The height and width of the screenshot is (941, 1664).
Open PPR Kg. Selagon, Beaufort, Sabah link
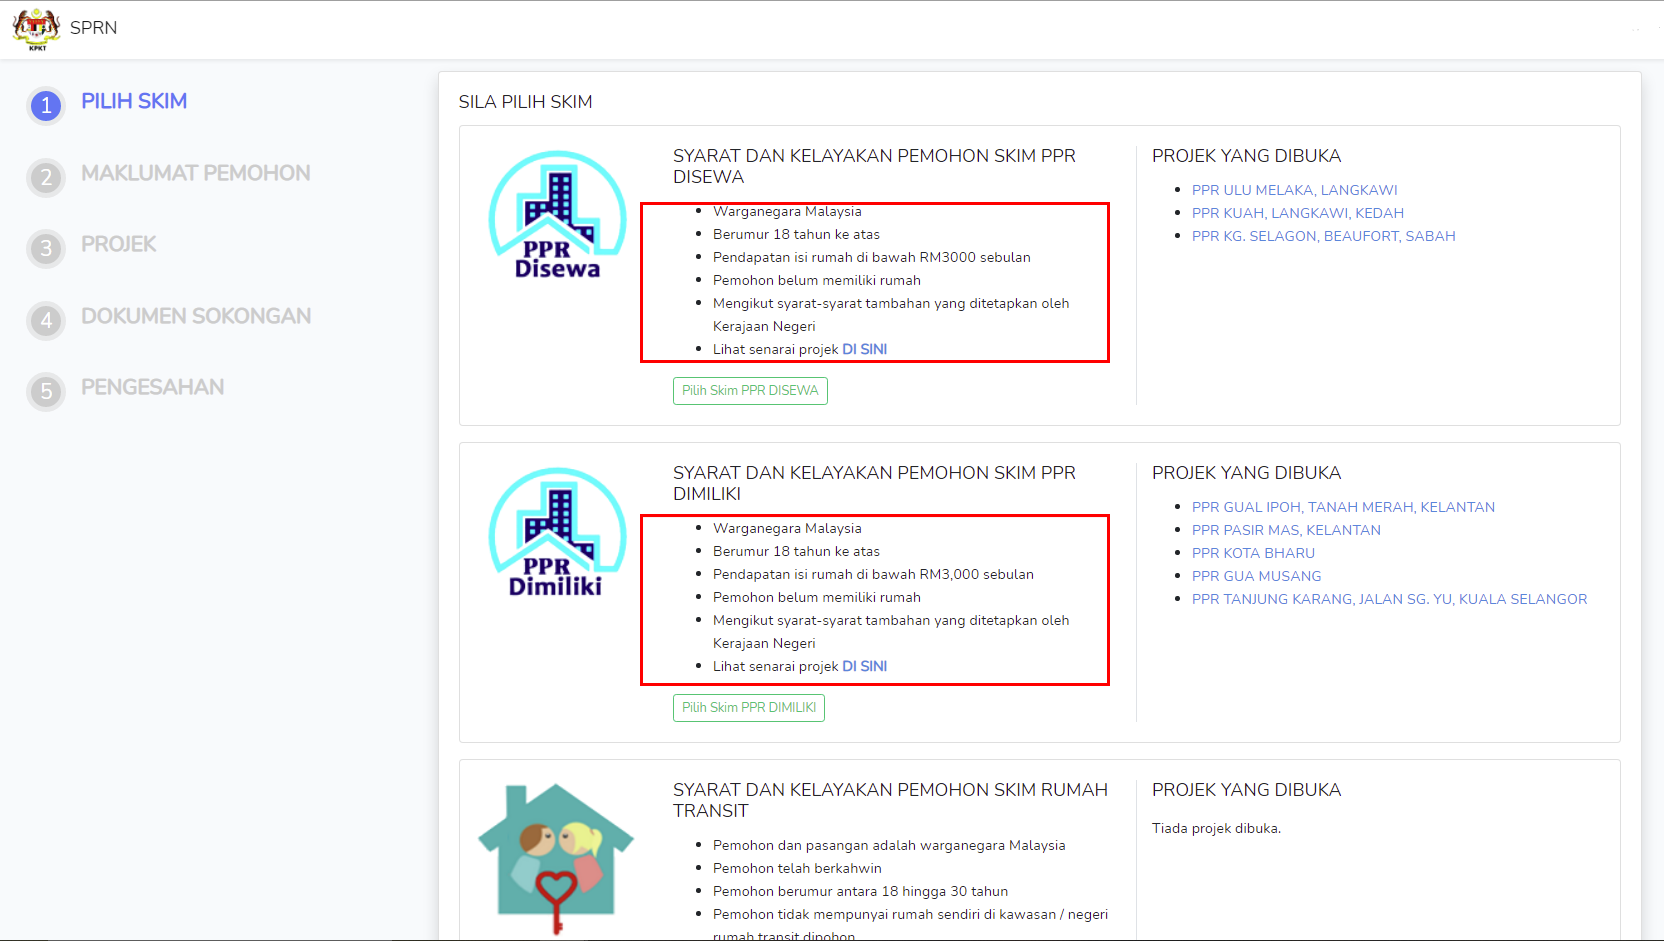[1323, 236]
